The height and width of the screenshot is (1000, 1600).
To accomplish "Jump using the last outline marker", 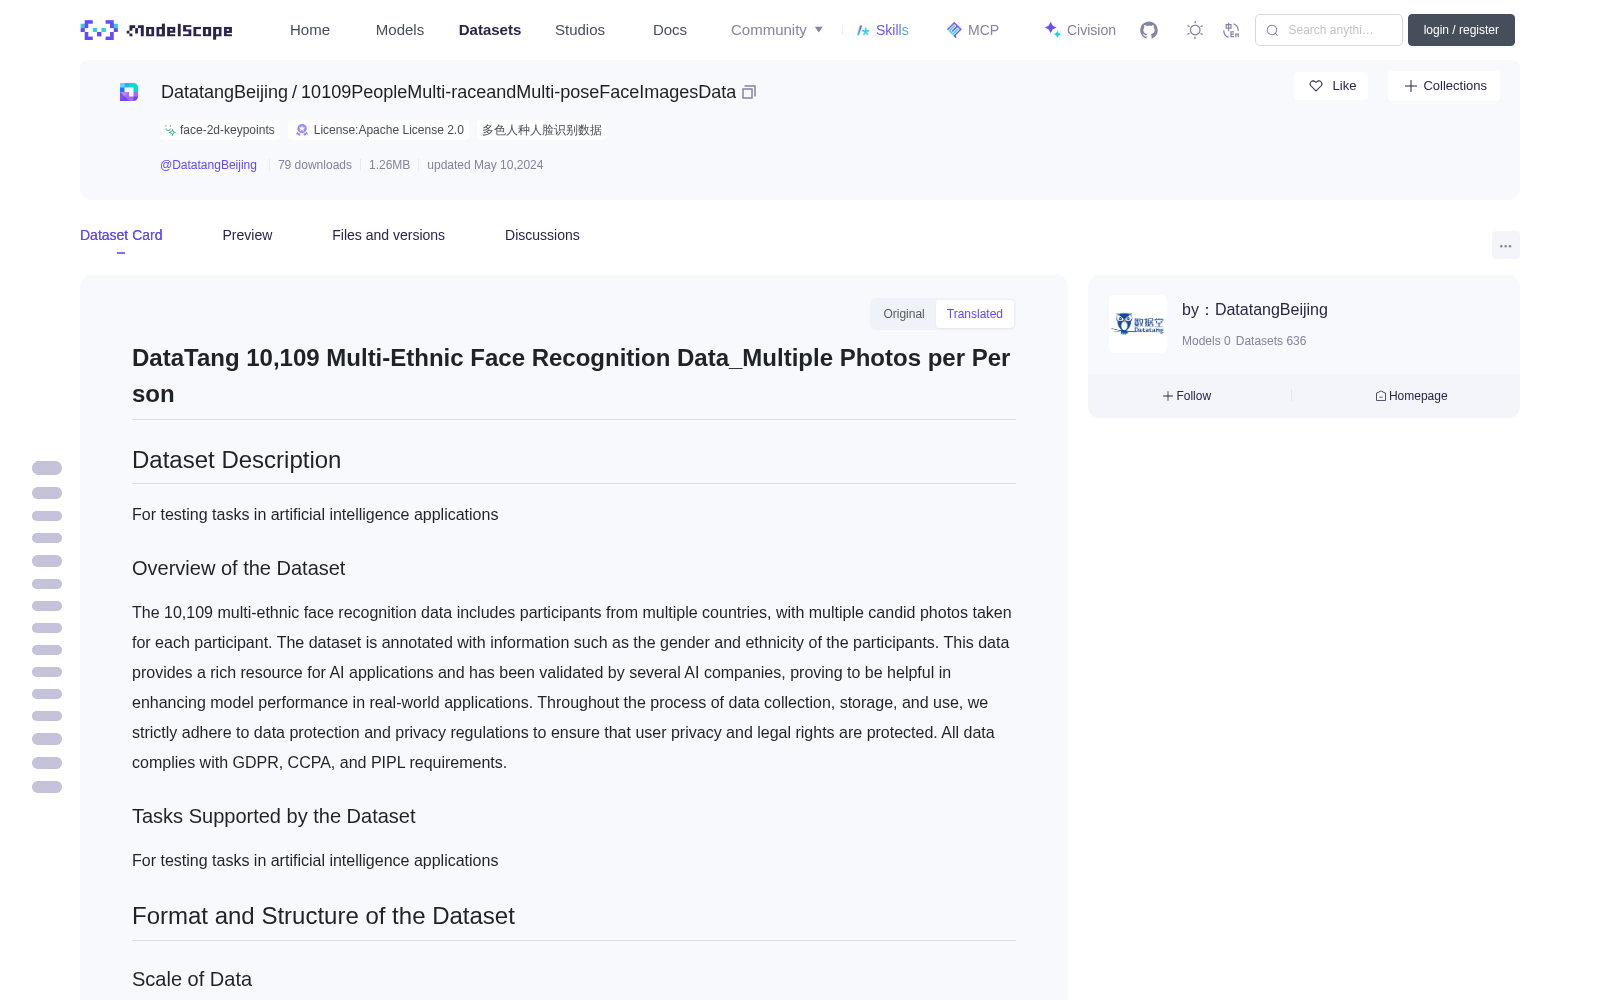I will 47,787.
